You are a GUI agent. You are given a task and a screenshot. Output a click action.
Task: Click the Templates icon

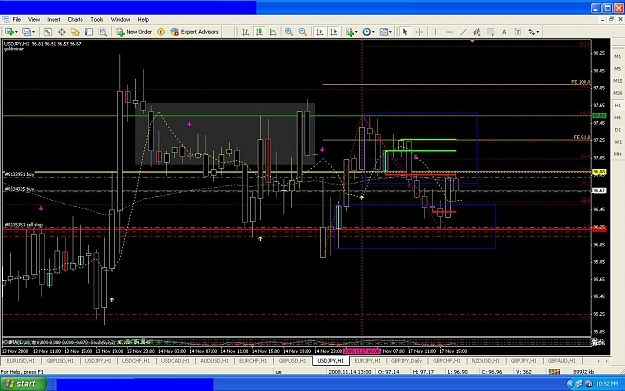click(x=383, y=32)
